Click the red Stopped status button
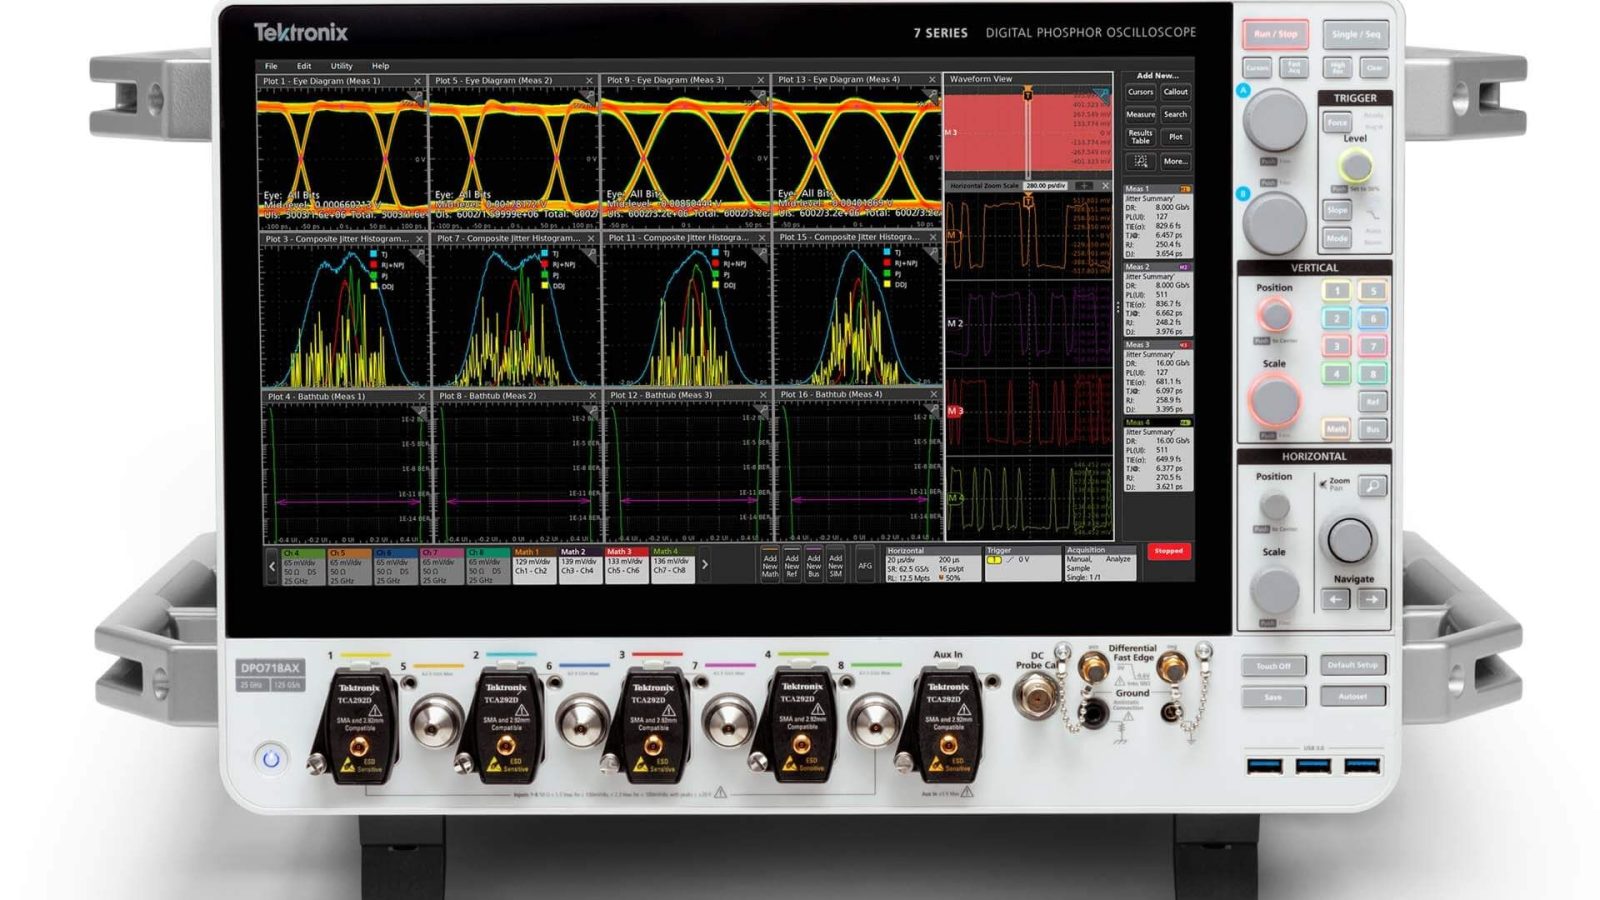The width and height of the screenshot is (1600, 900). click(x=1169, y=551)
